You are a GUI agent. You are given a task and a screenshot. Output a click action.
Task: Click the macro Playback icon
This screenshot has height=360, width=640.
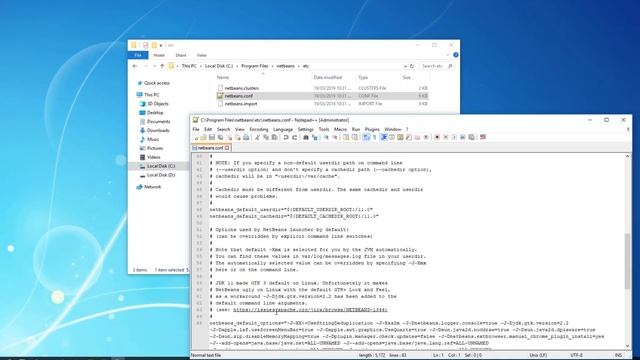[x=454, y=138]
